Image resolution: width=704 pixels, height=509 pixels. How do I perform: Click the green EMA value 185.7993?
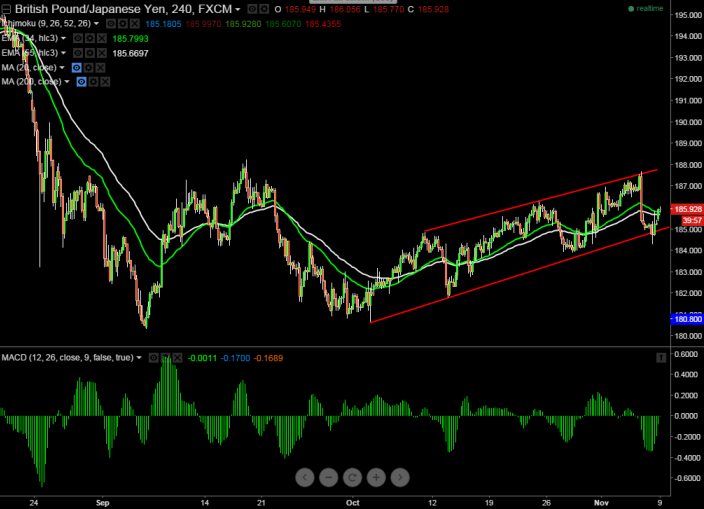point(130,39)
